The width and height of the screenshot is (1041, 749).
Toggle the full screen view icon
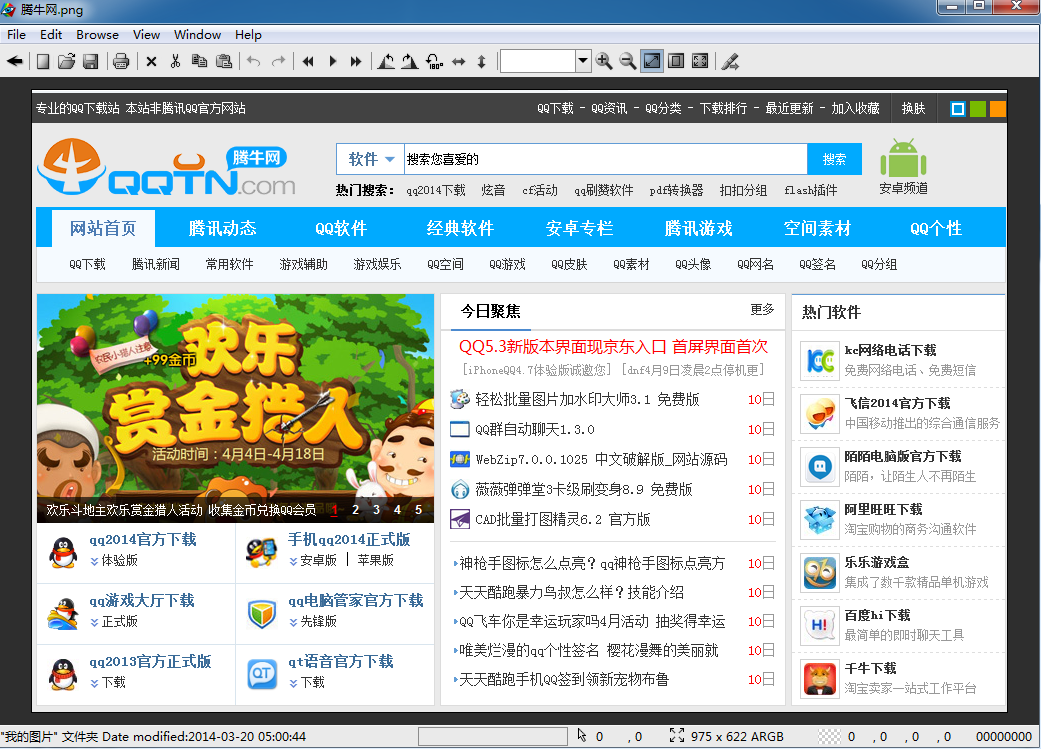700,61
